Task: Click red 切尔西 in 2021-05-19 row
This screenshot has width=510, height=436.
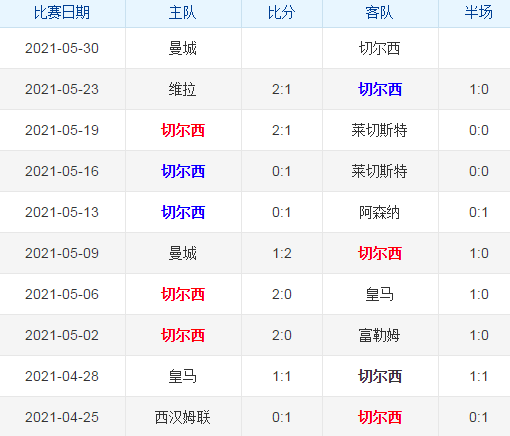Action: coord(183,130)
